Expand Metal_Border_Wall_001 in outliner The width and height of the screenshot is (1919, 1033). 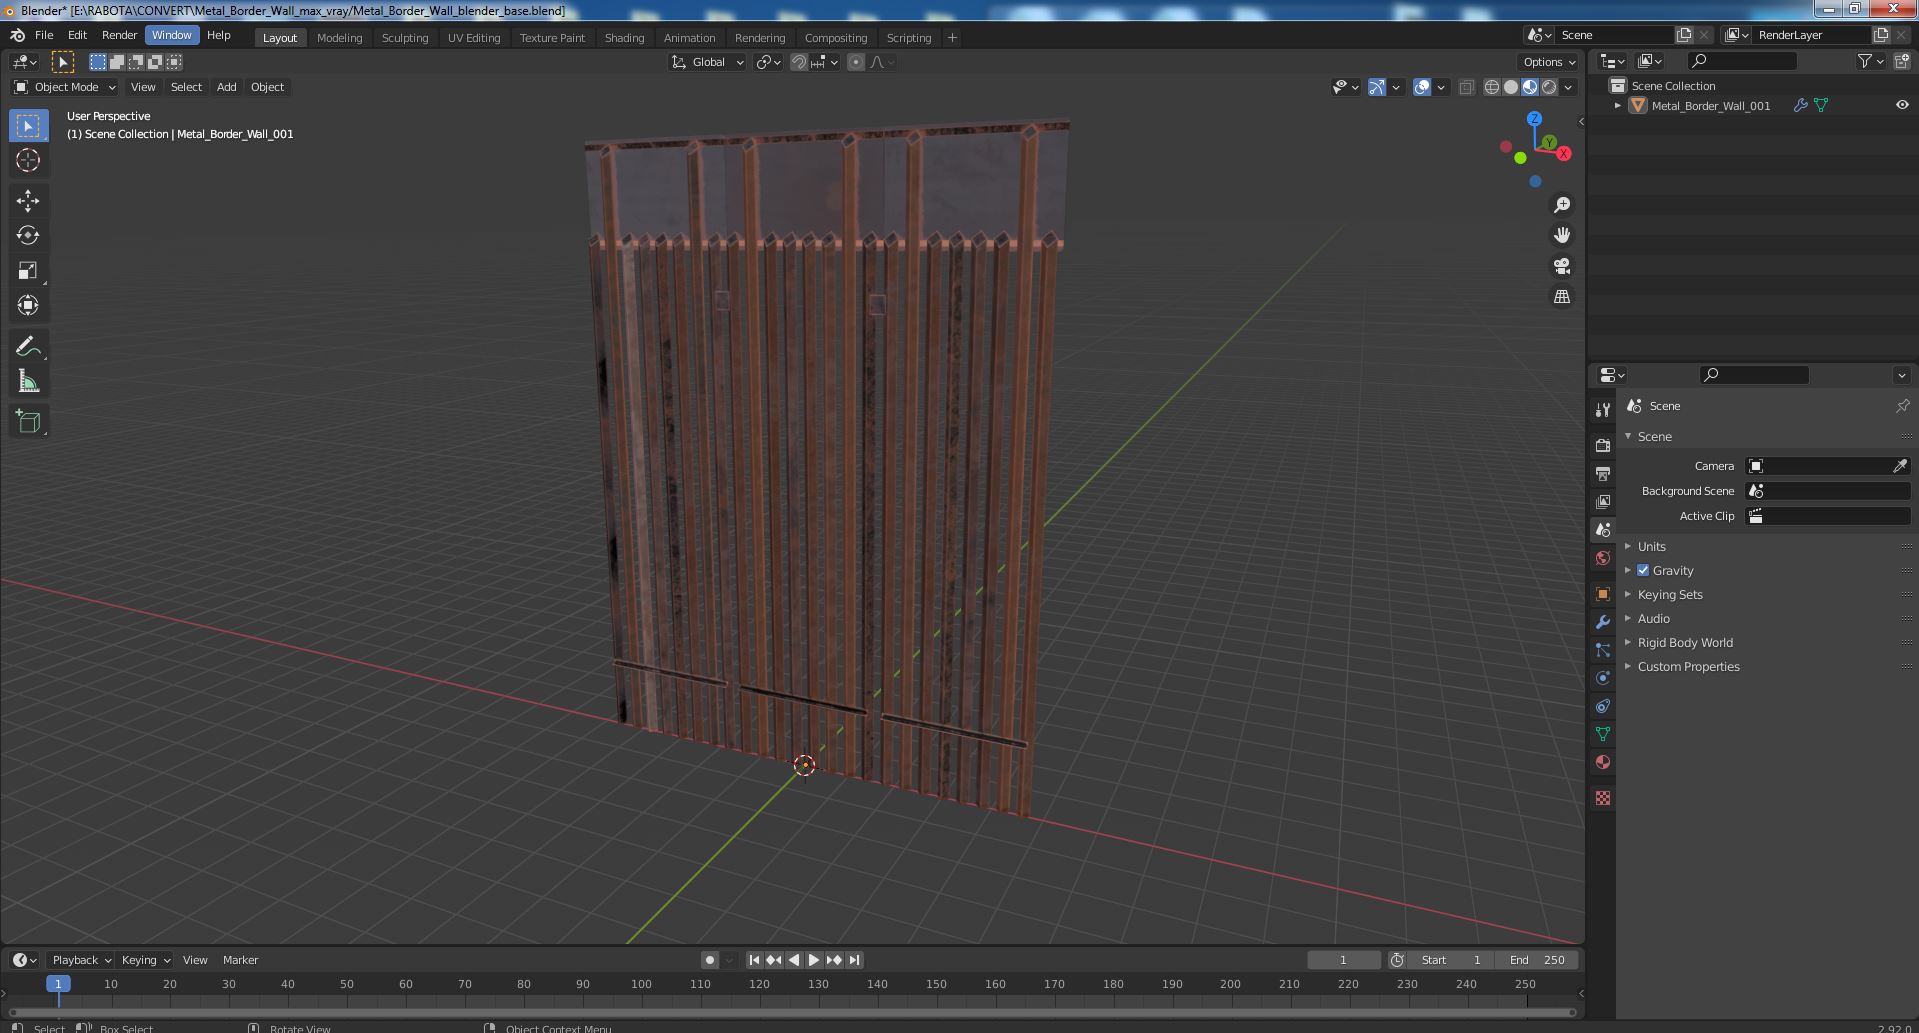coord(1617,105)
